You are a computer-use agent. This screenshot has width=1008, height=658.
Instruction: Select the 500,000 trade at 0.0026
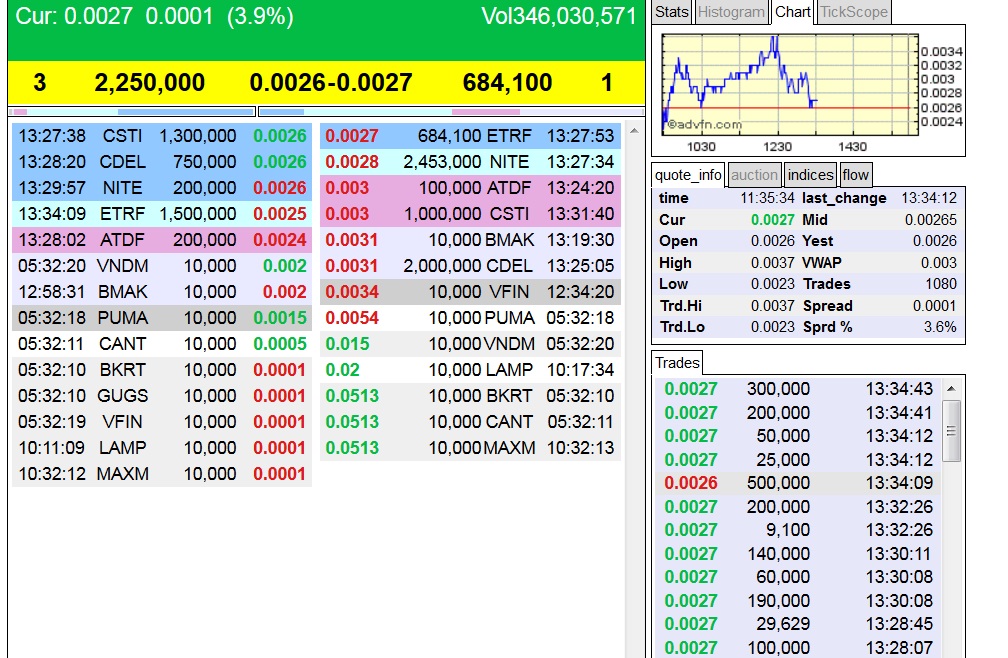pos(800,482)
